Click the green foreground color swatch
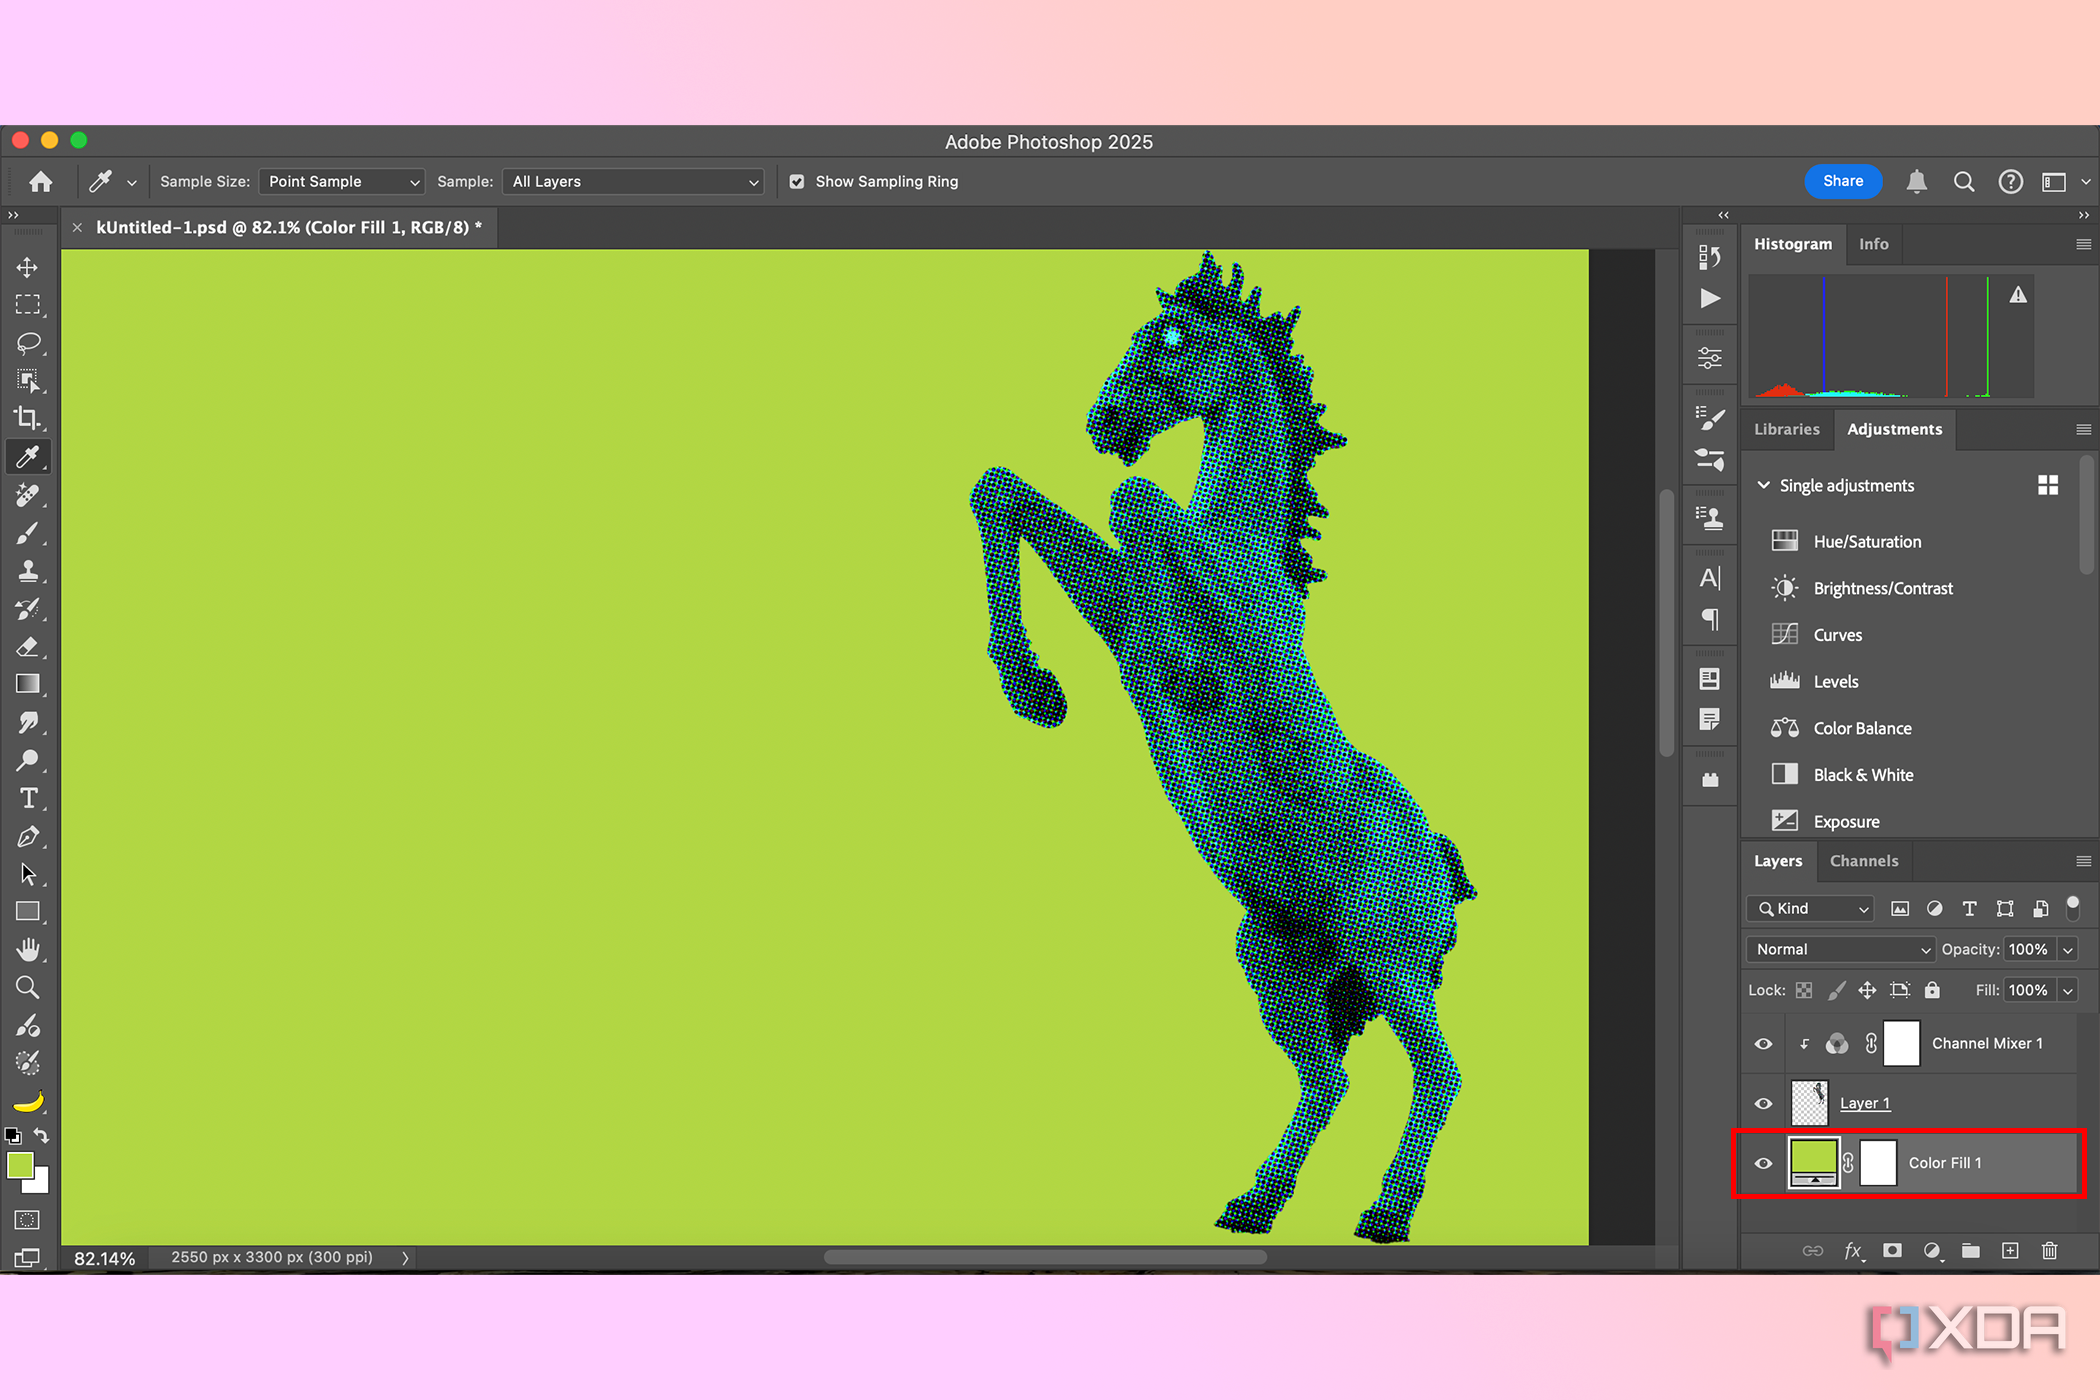Screen dimensions: 2100x1400 [x=20, y=1166]
